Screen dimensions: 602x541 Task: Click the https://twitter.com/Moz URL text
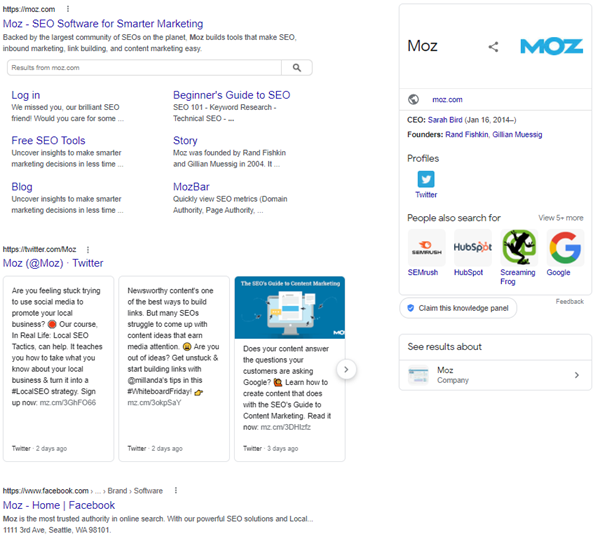click(x=40, y=250)
